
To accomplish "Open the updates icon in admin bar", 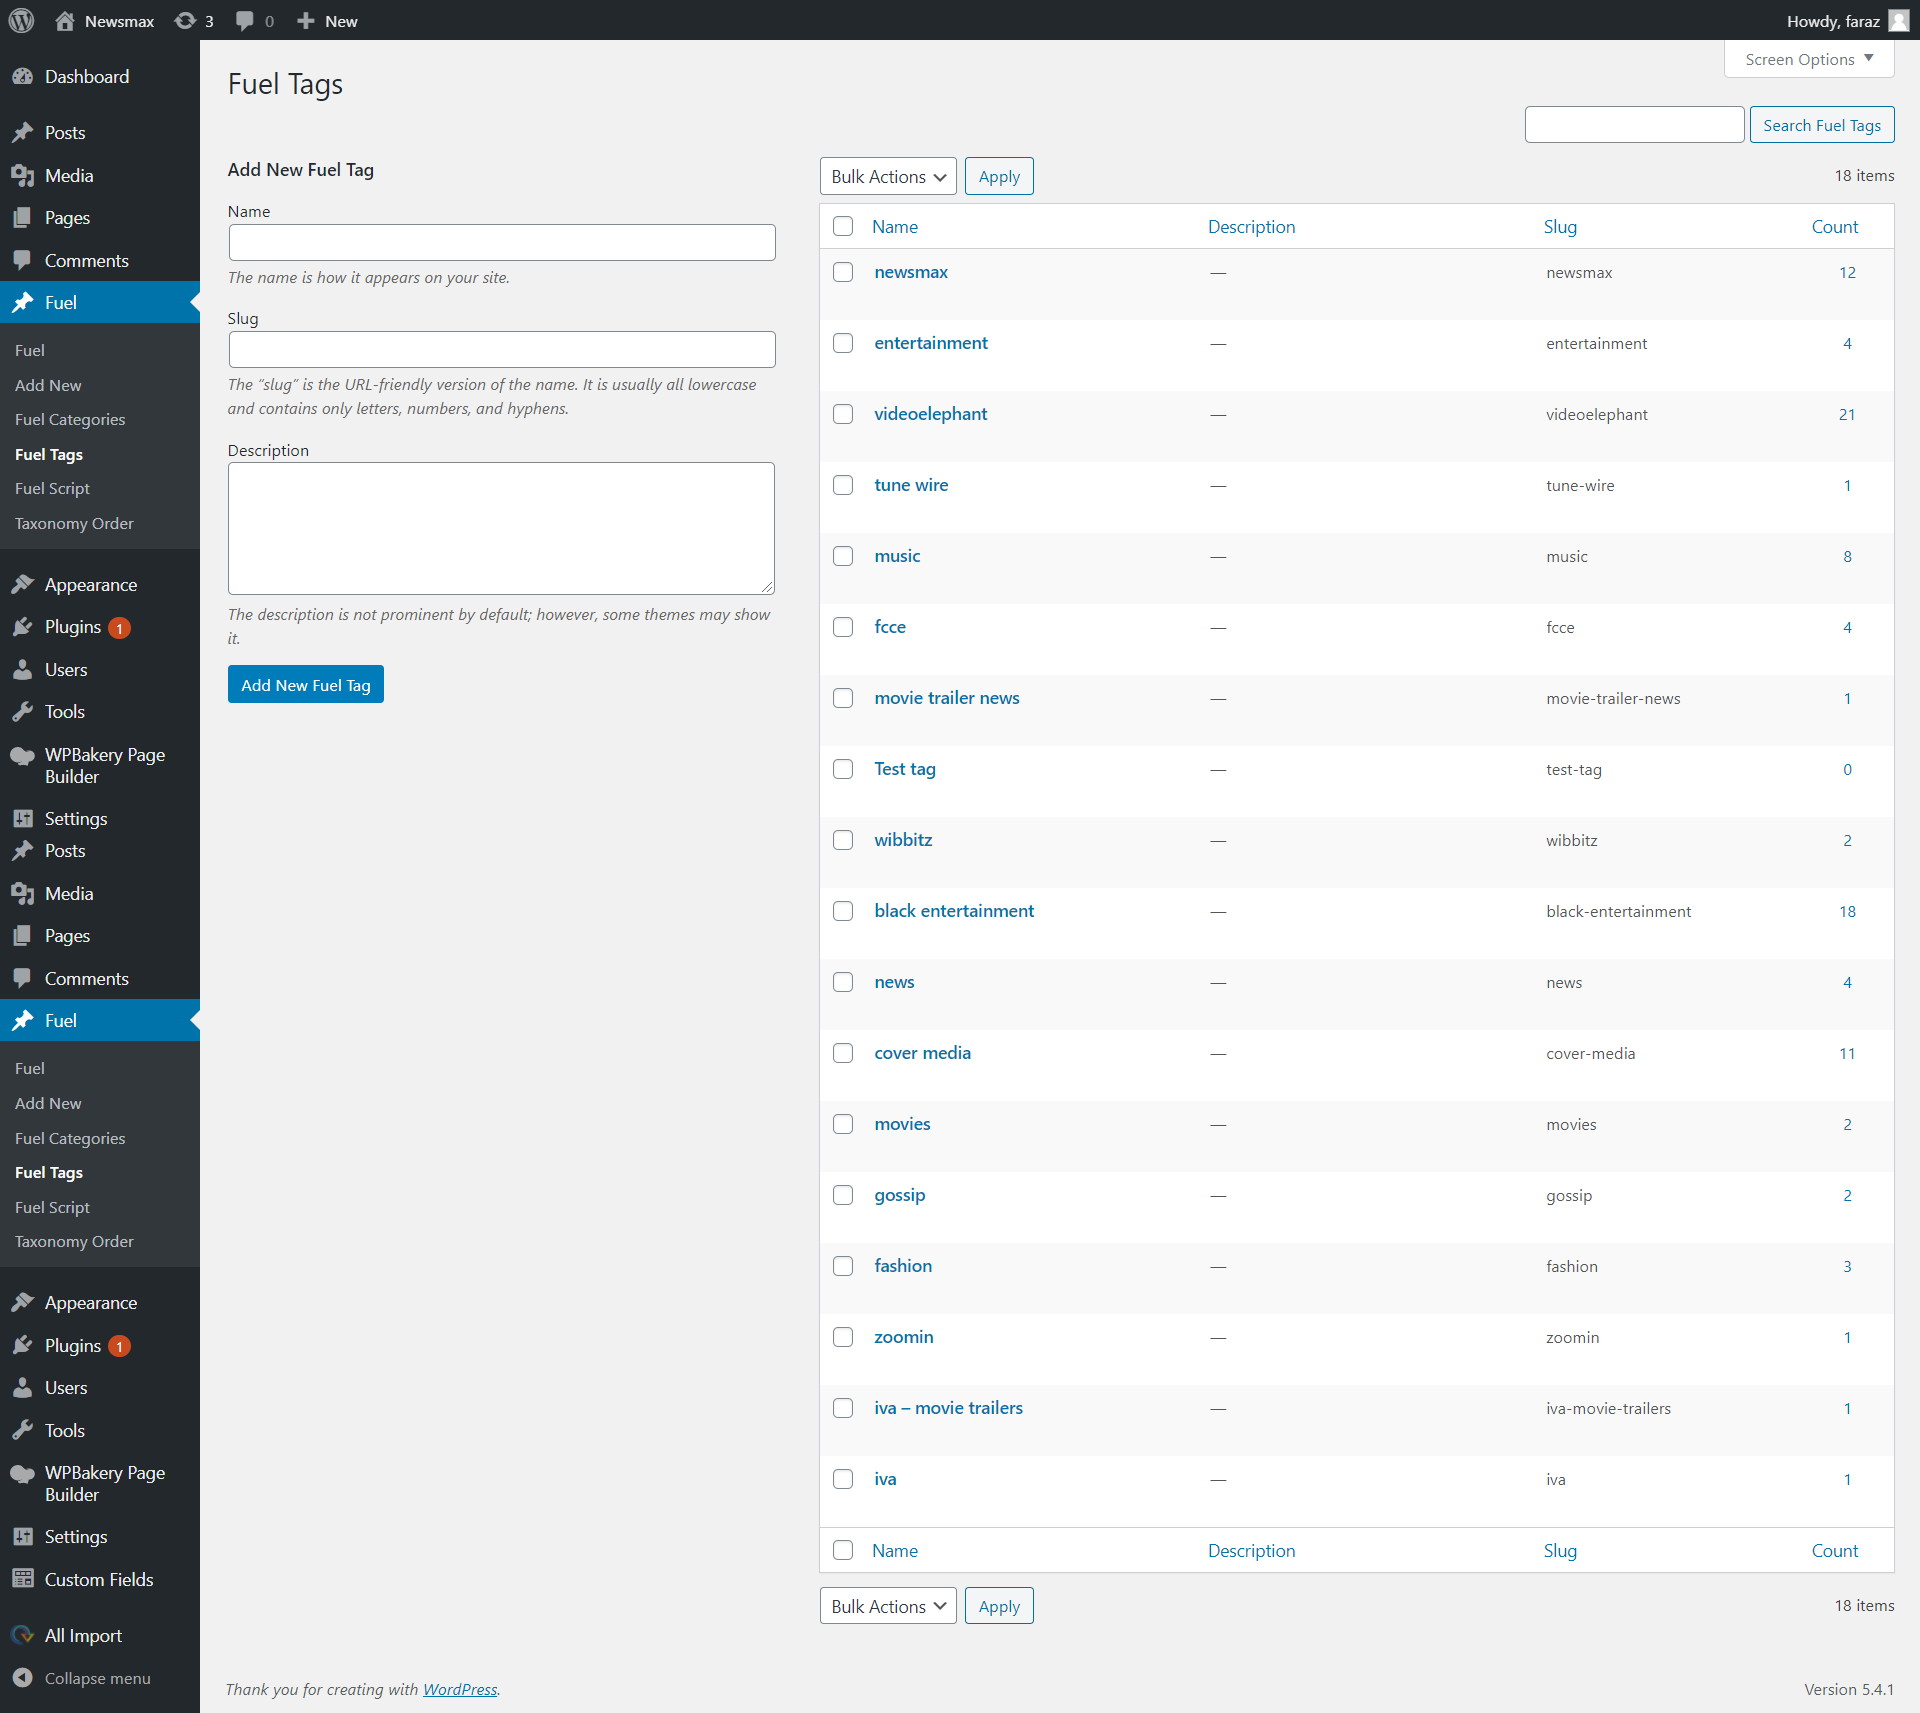I will 185,21.
